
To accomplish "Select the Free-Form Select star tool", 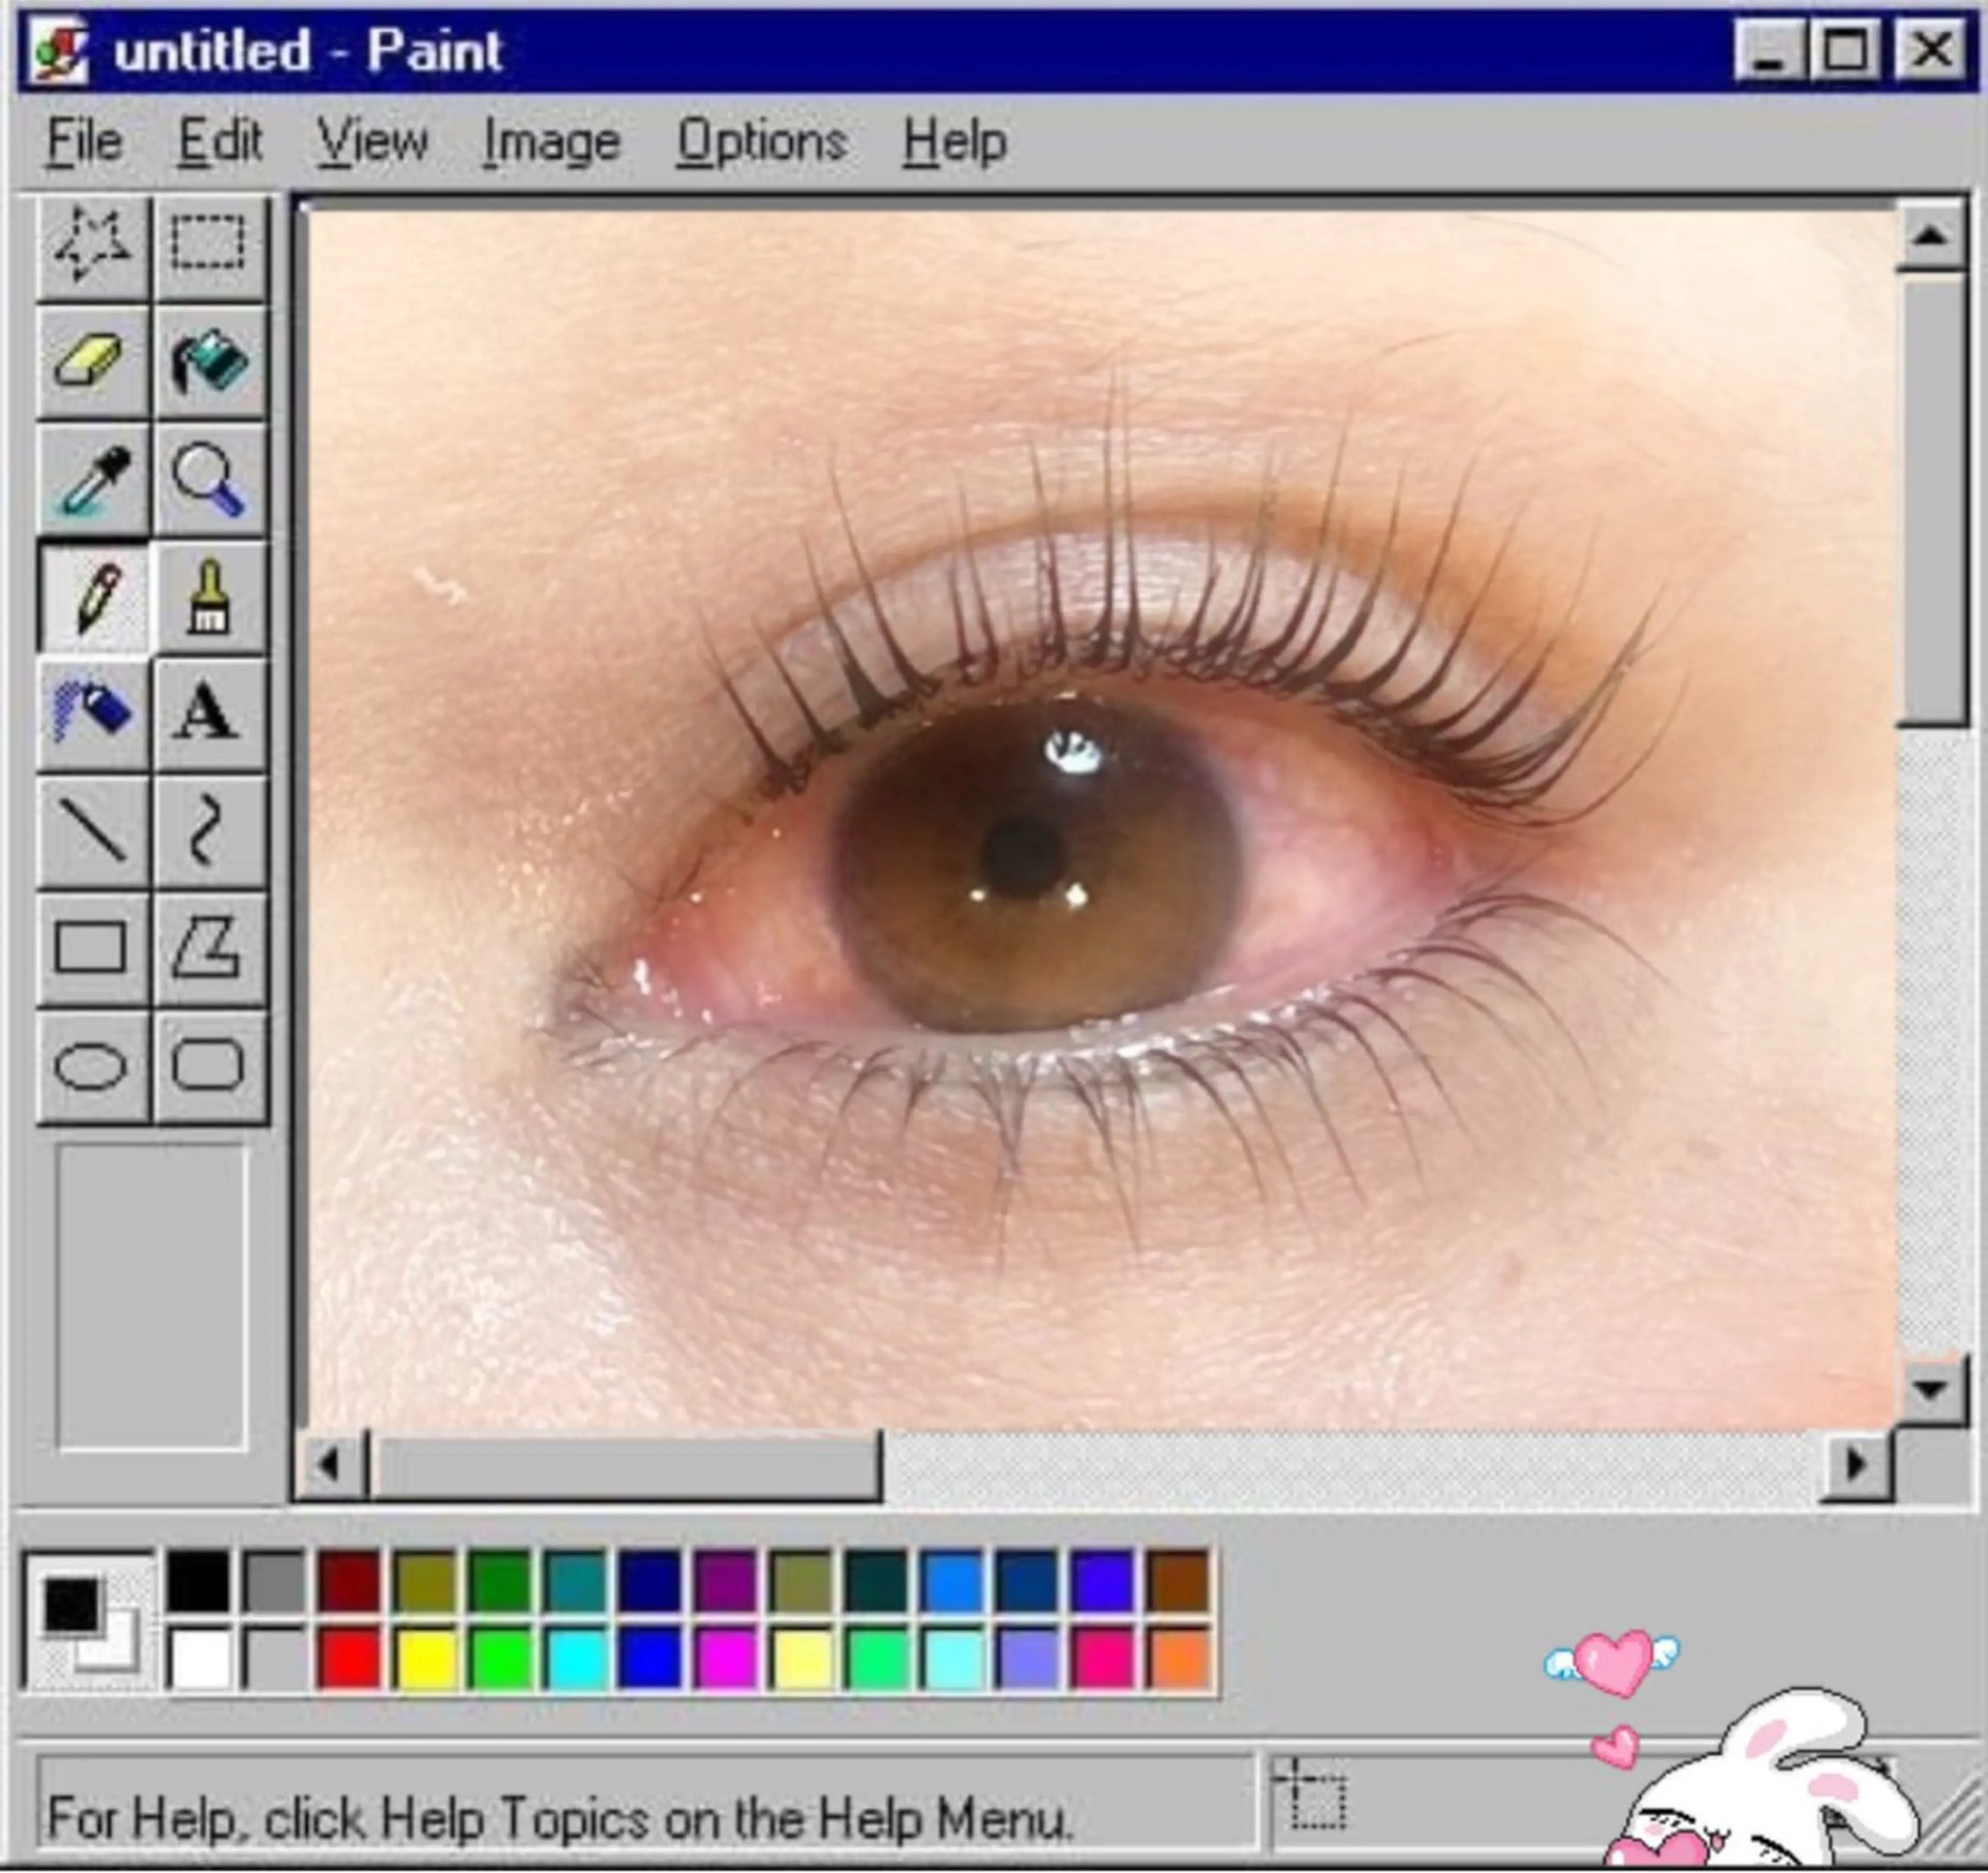I will [x=93, y=244].
